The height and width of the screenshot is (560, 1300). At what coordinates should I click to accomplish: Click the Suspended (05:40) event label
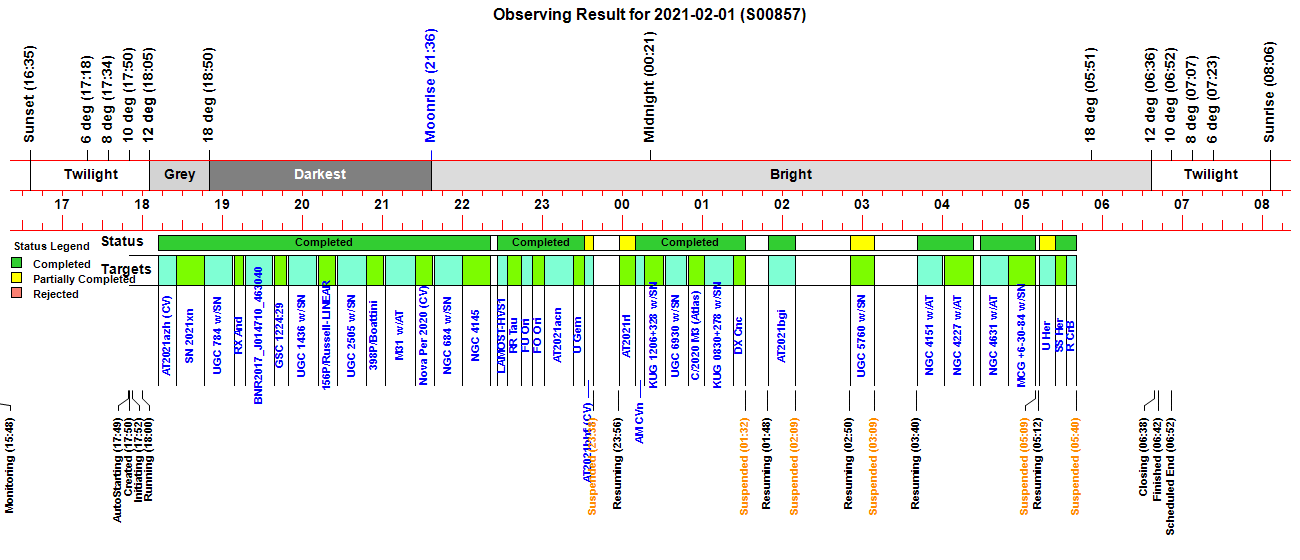click(x=1076, y=467)
